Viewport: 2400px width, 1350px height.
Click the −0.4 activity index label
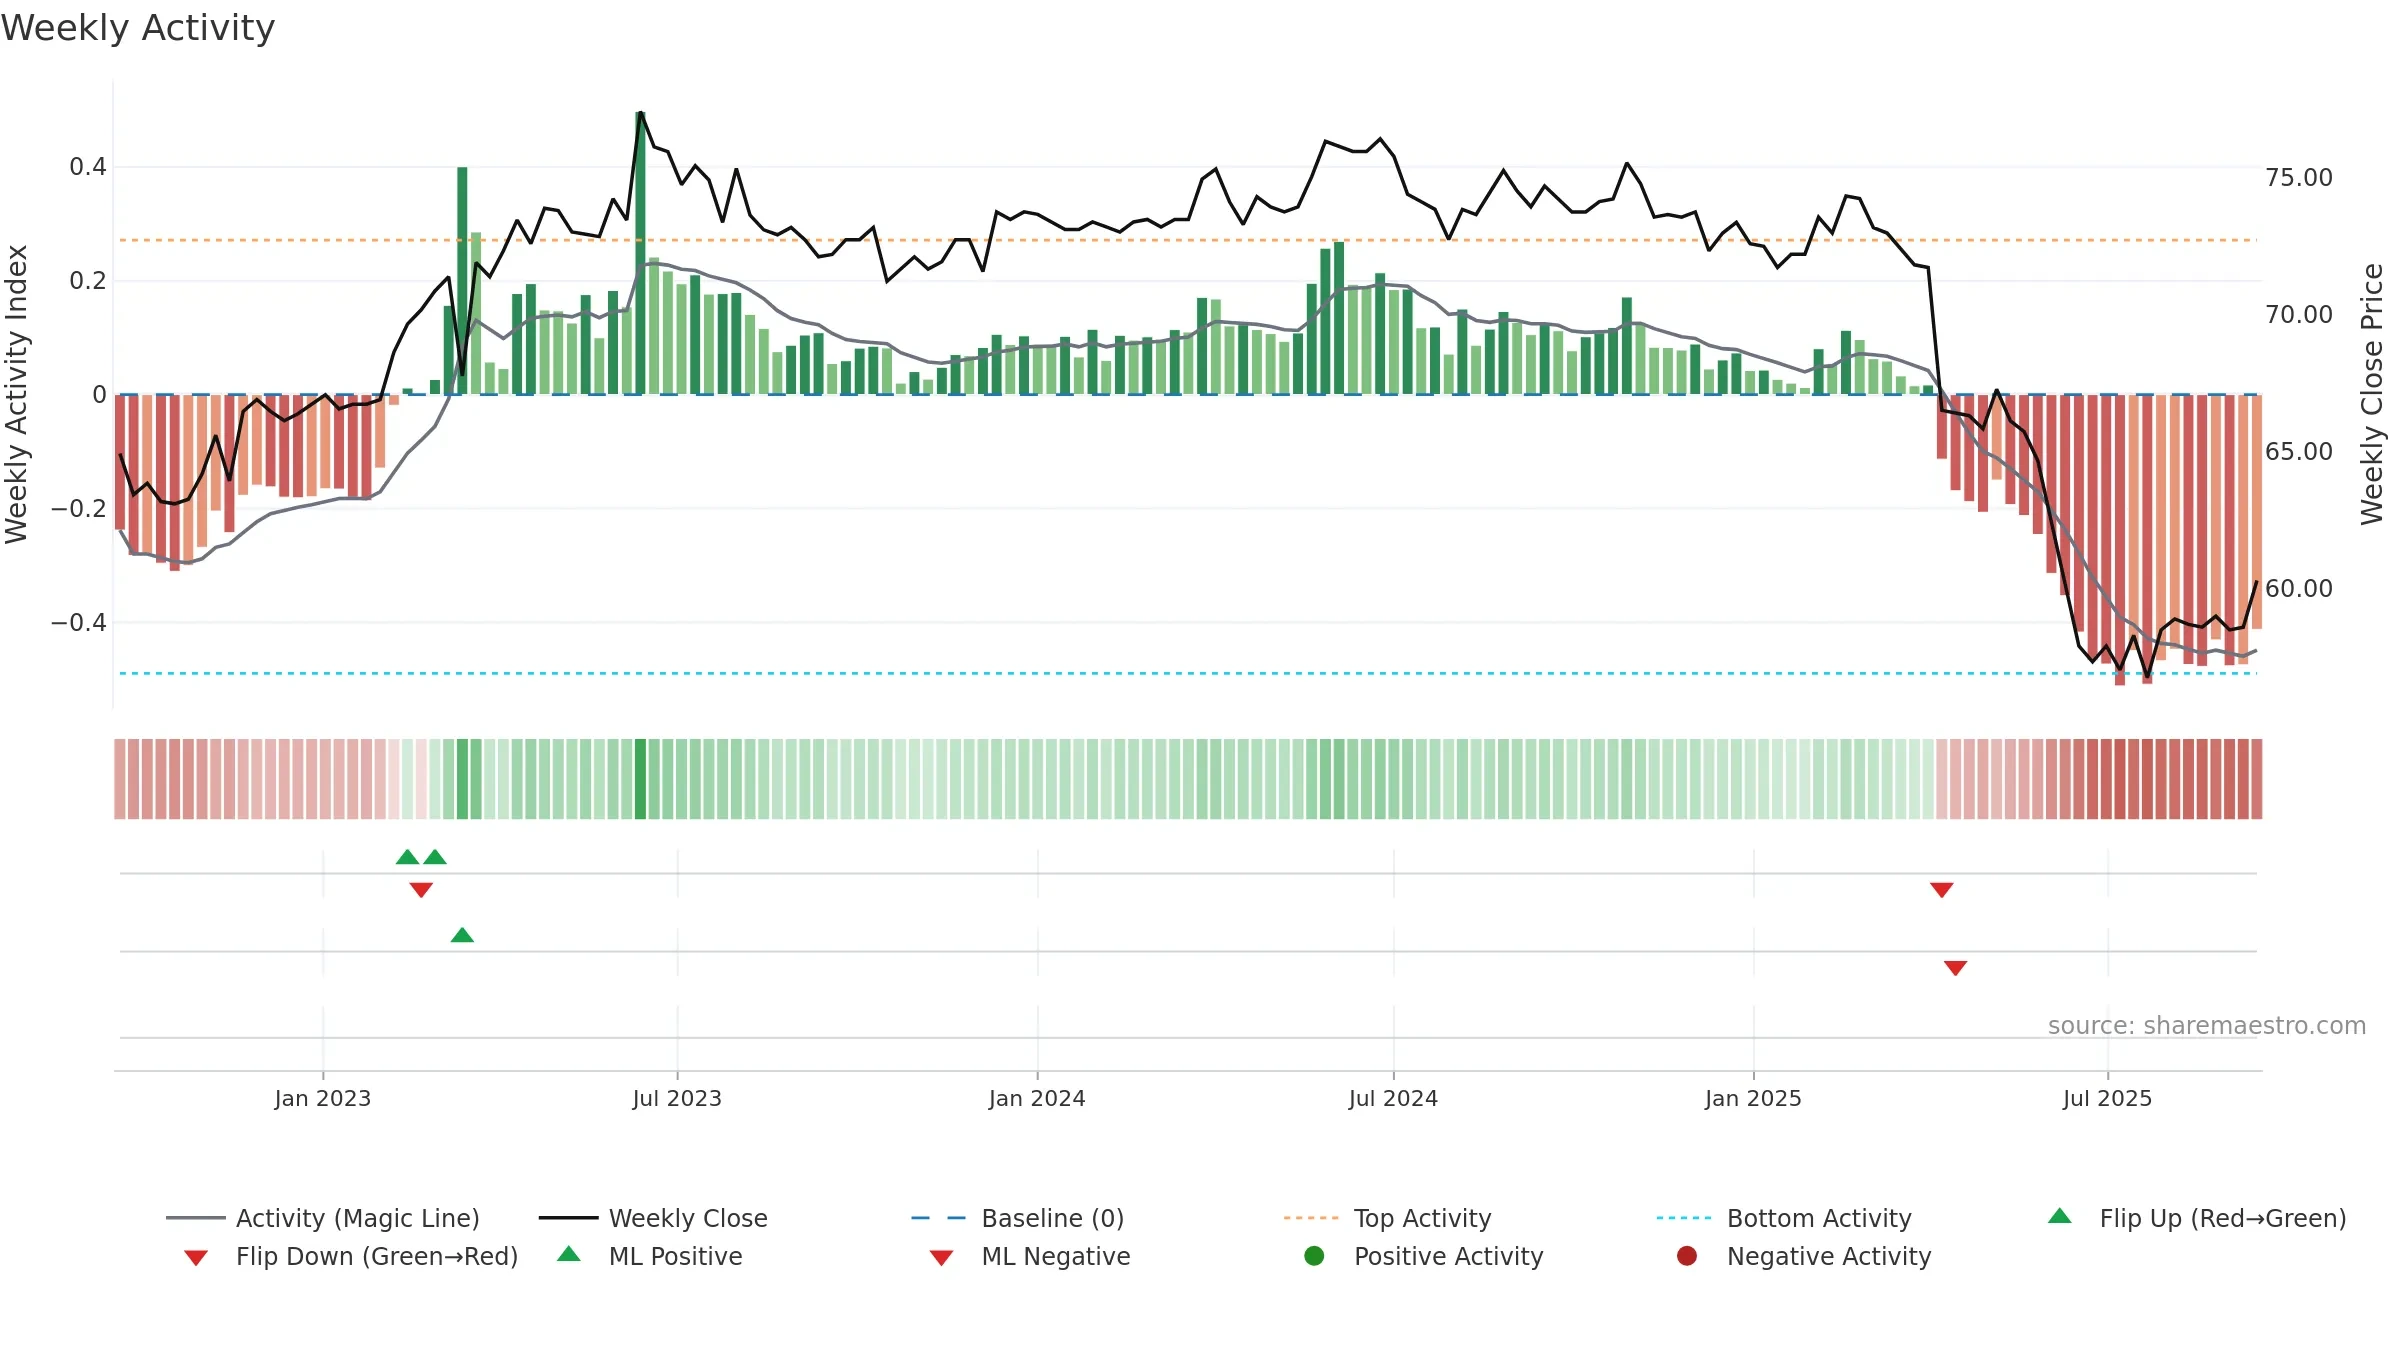click(79, 623)
